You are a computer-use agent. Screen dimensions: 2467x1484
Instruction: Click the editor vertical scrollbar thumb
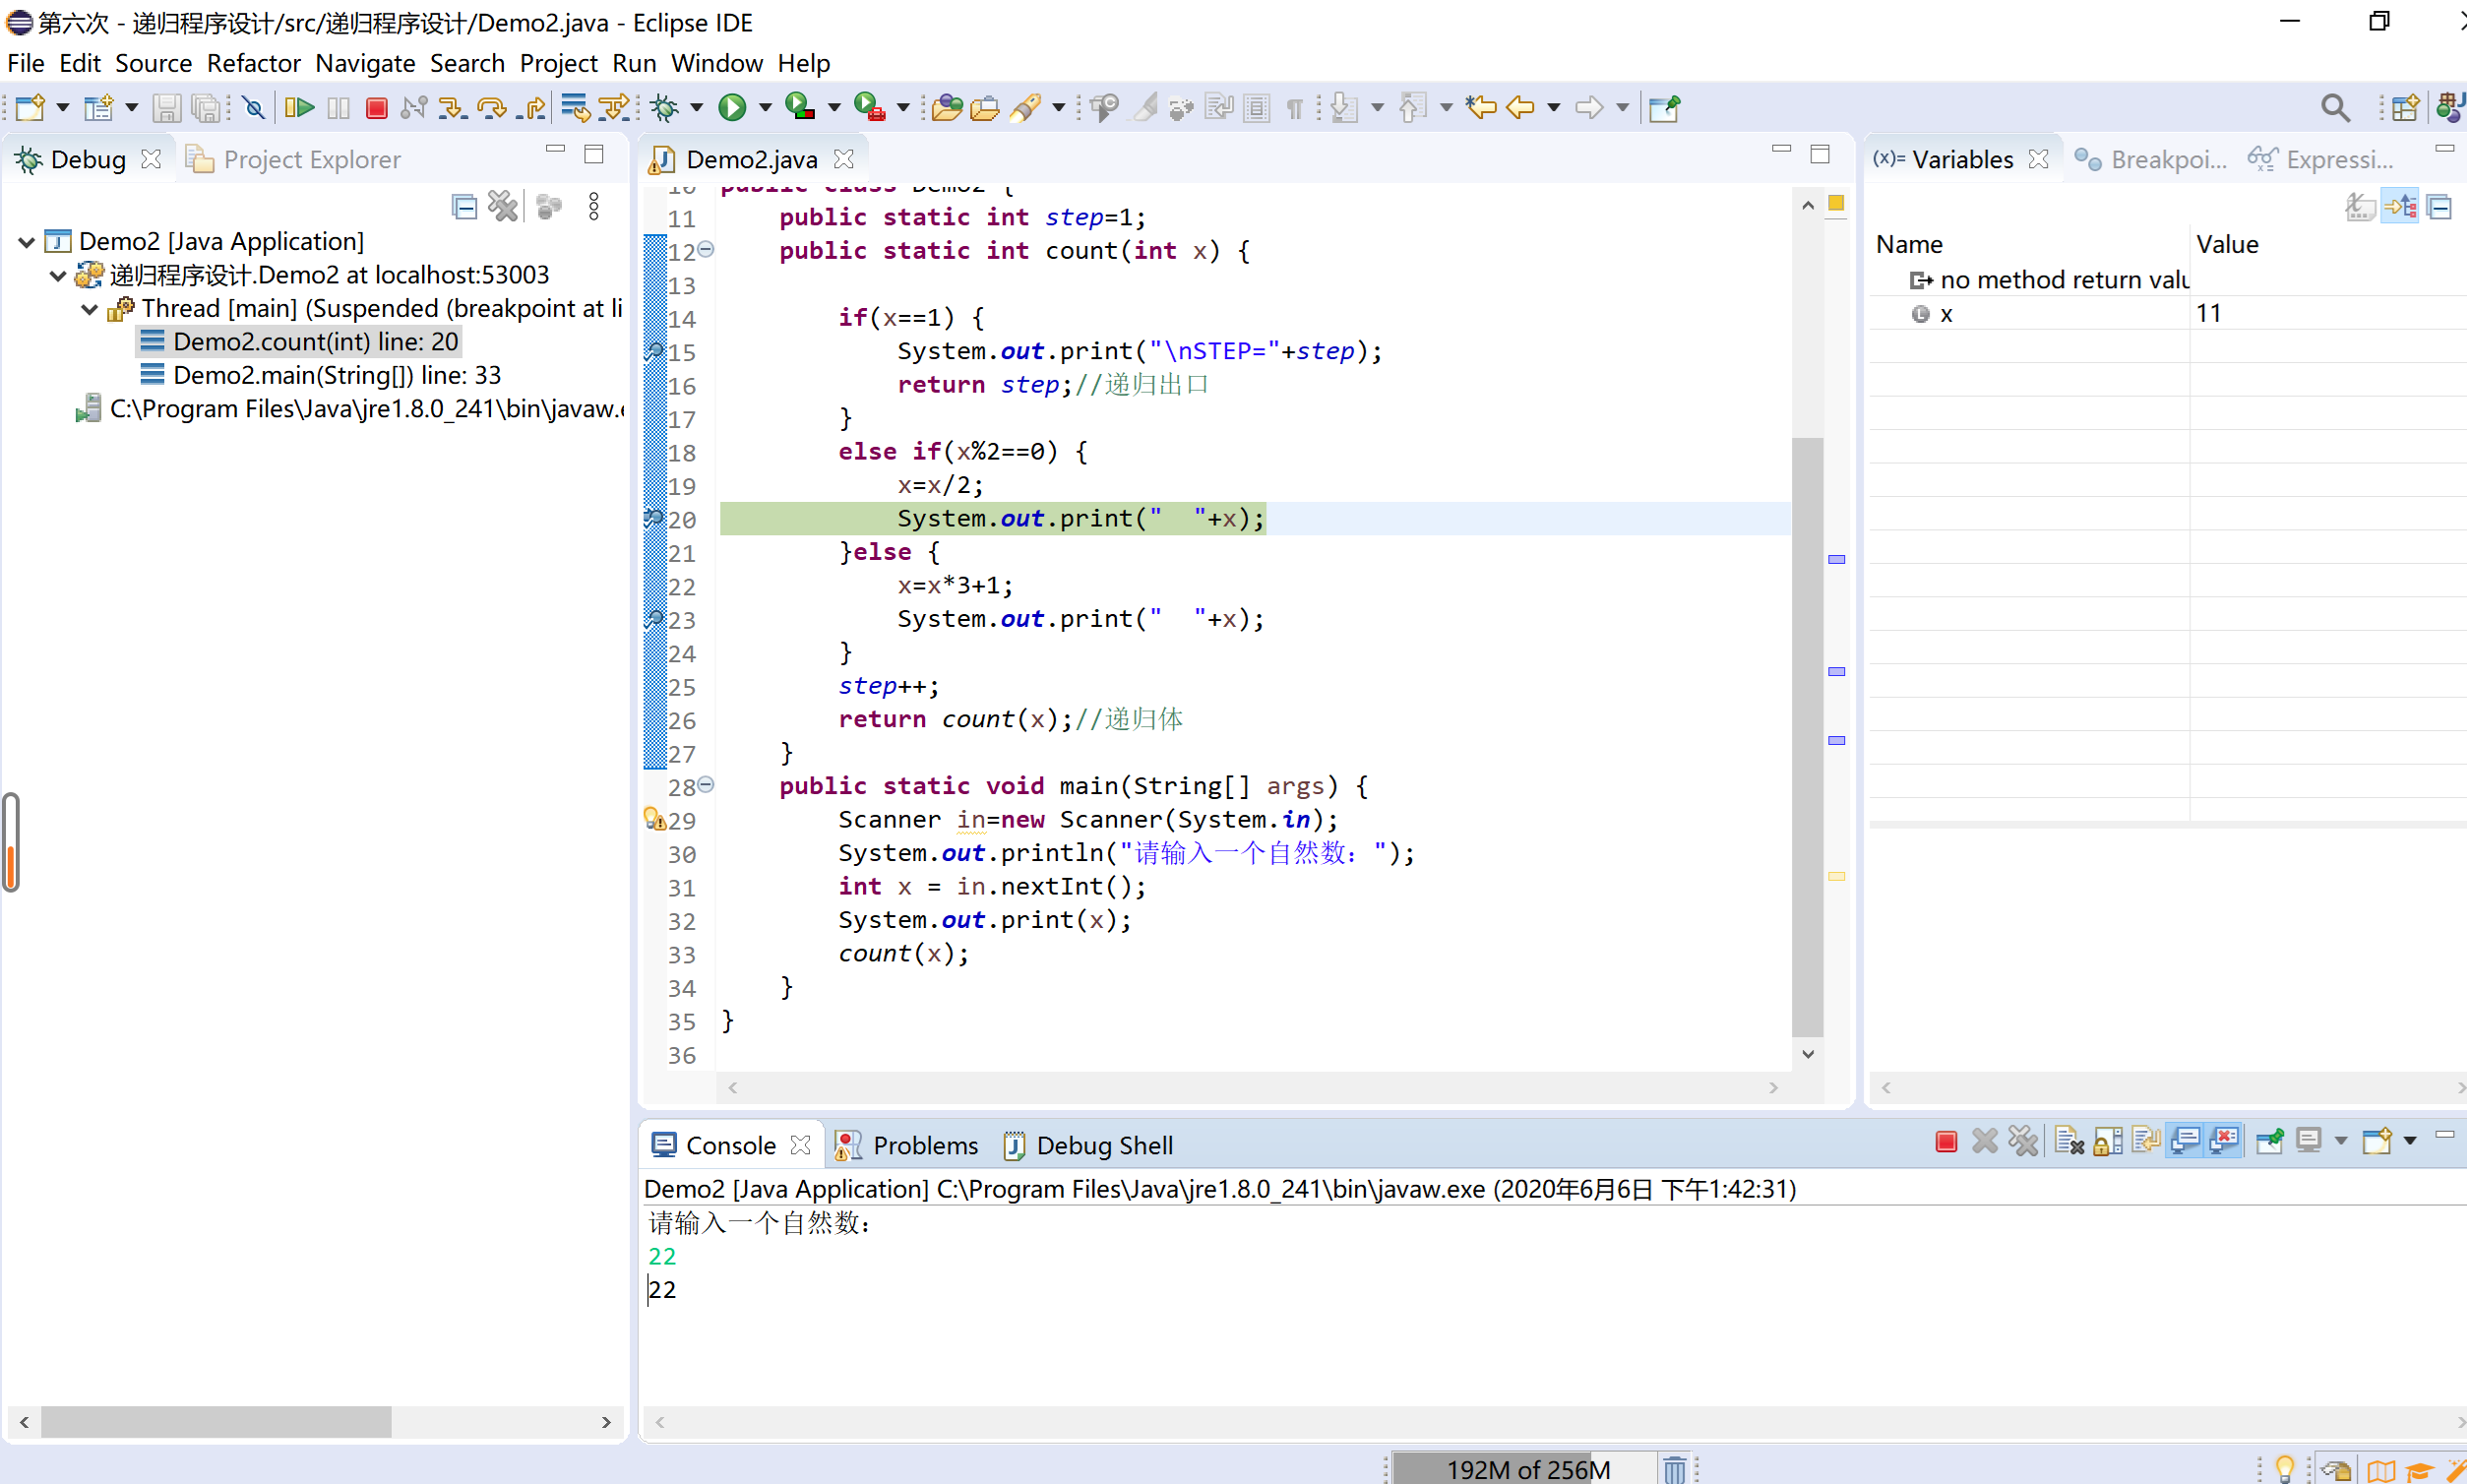point(1807,738)
